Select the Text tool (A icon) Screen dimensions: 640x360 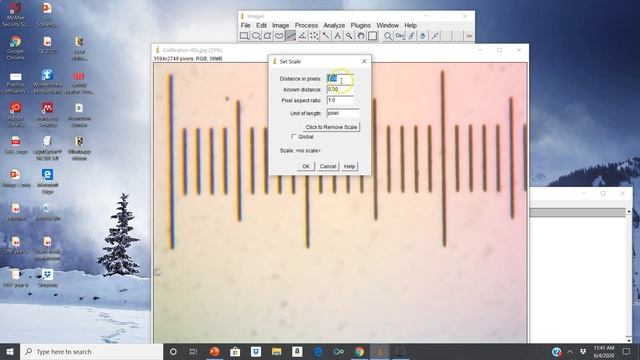tap(338, 36)
